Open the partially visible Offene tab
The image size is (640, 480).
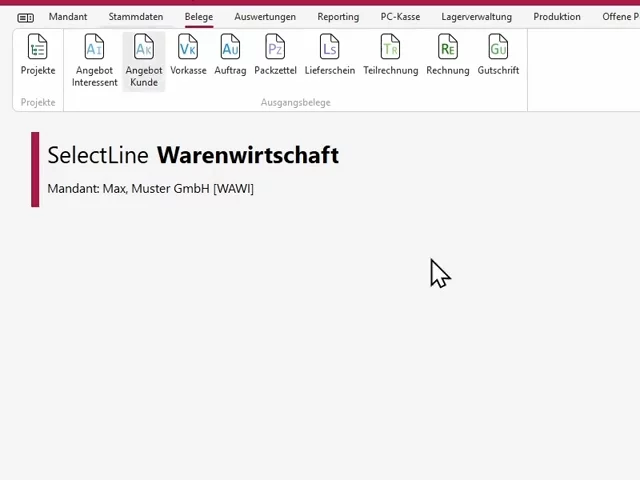click(620, 17)
